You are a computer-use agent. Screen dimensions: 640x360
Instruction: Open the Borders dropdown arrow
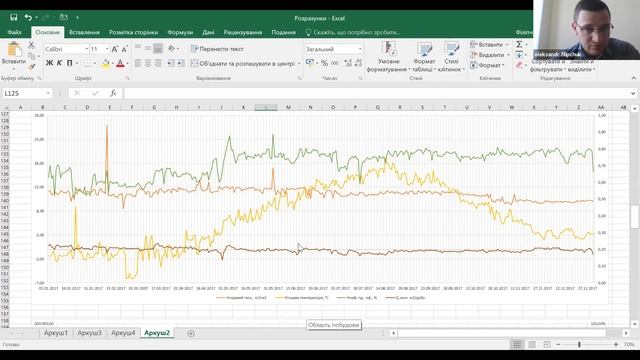[95, 63]
